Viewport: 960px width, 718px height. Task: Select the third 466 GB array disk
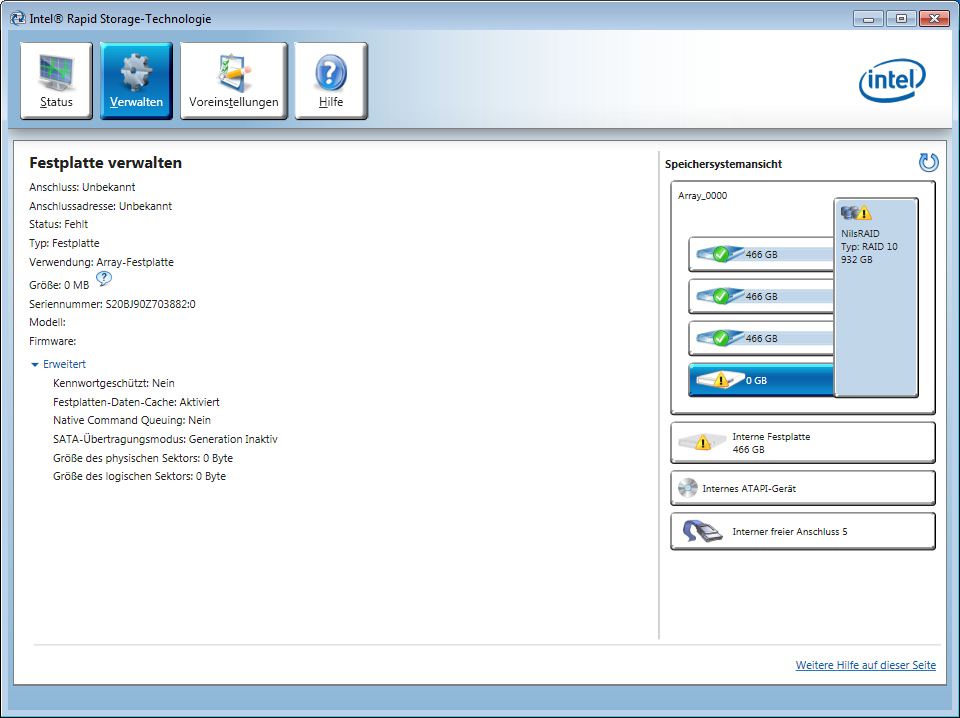tap(761, 338)
